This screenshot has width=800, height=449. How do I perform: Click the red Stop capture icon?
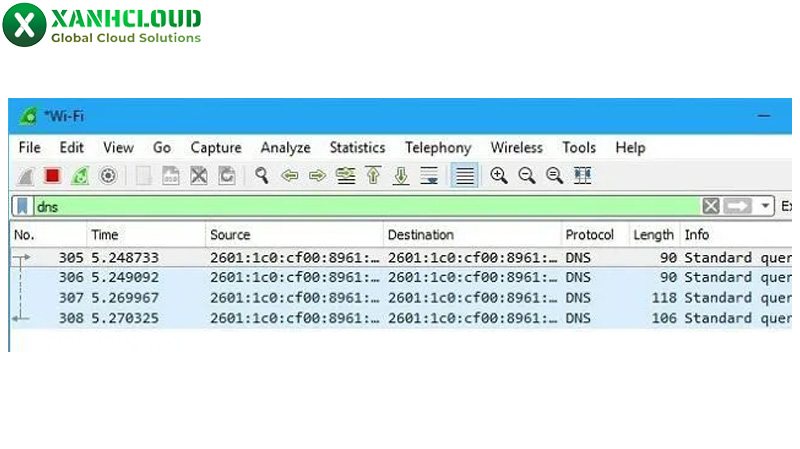(53, 176)
